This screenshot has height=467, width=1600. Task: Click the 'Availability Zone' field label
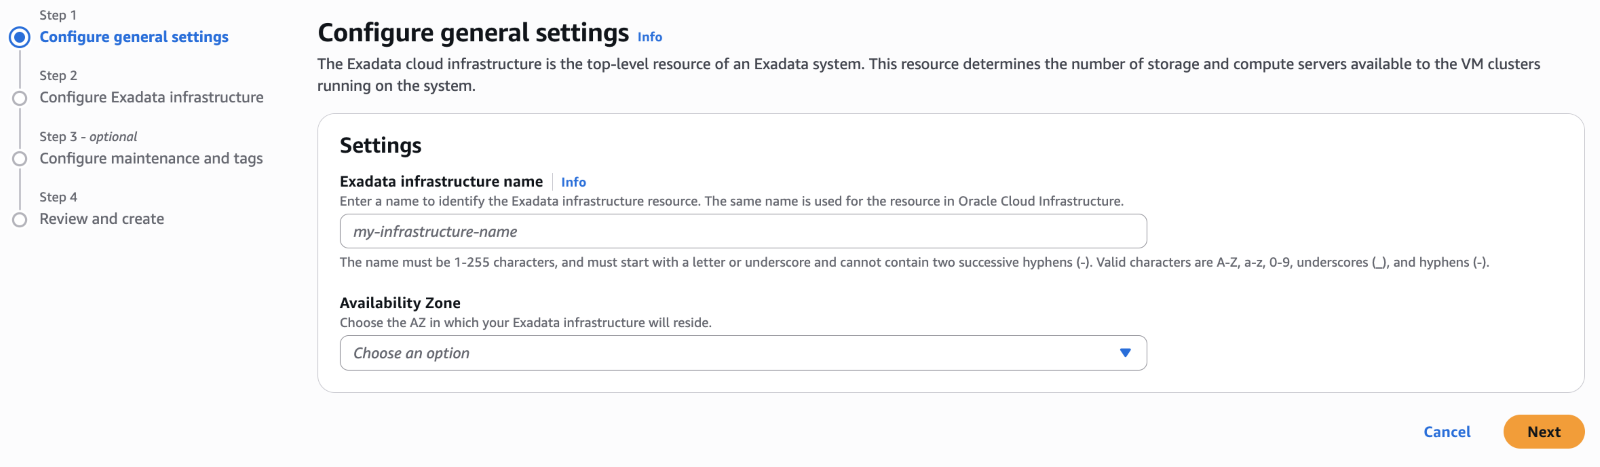click(x=400, y=303)
